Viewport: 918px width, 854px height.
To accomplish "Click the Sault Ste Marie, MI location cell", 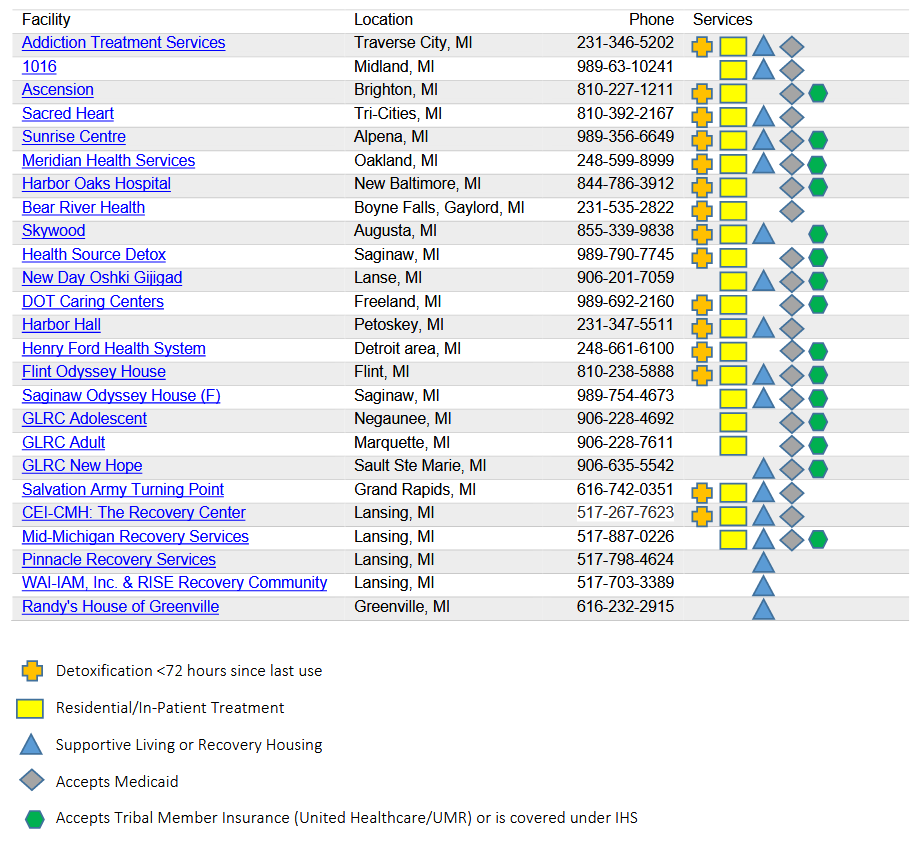I will pos(420,466).
